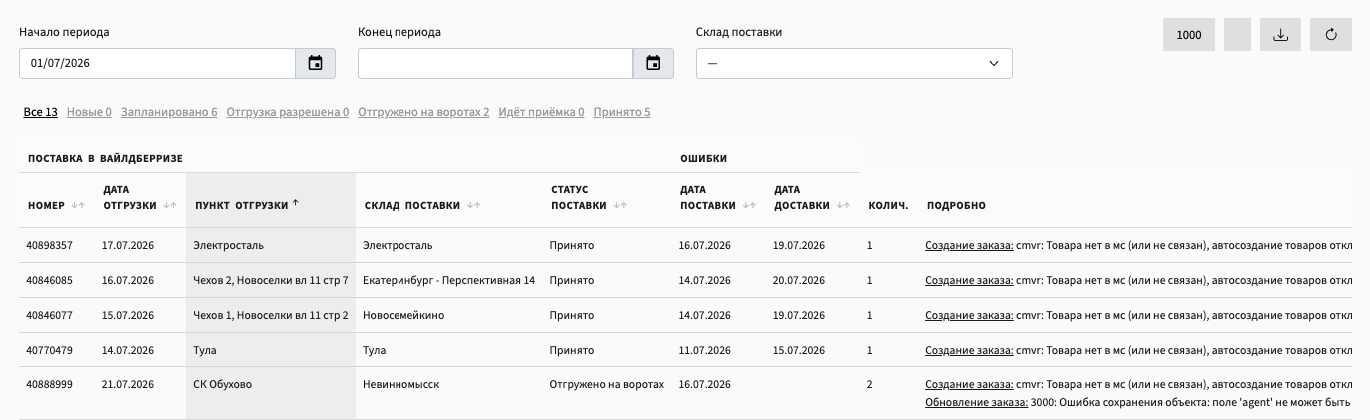Click Чехов 2, Новоселки вл 11 стр 7 cell
1370x420 pixels.
coord(270,280)
